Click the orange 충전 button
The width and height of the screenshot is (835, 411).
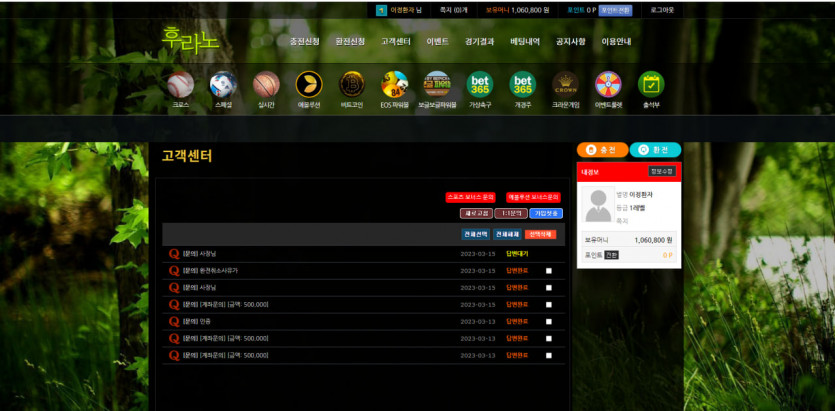click(602, 150)
